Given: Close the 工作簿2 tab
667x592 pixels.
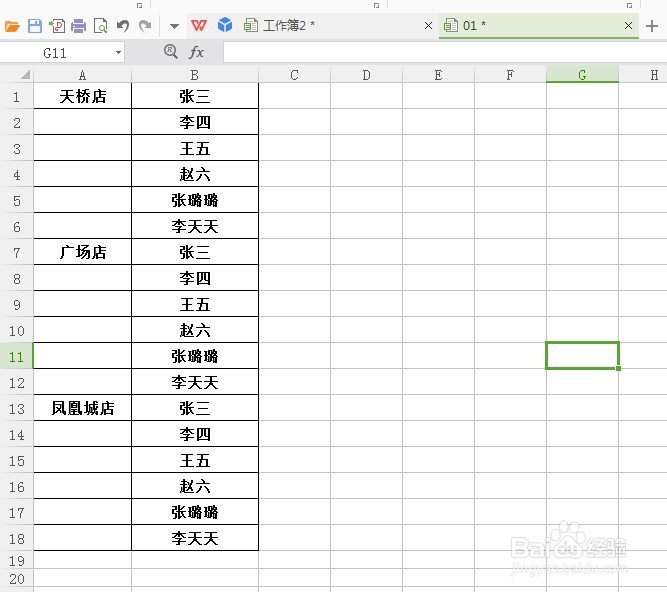Looking at the screenshot, I should coord(428,26).
